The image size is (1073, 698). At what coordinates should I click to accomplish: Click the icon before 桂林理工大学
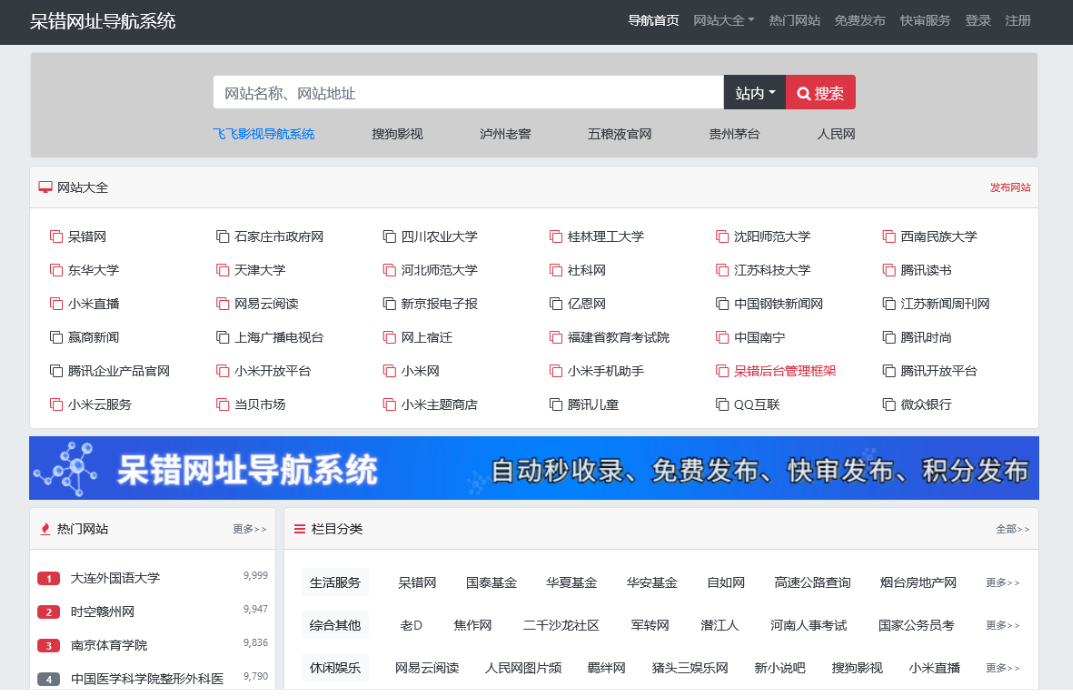(x=556, y=237)
